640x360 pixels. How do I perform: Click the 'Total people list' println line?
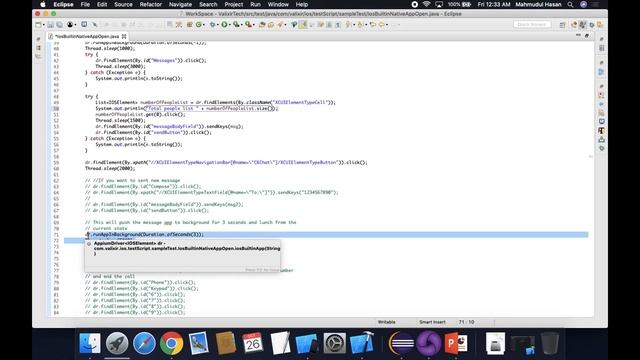187,109
